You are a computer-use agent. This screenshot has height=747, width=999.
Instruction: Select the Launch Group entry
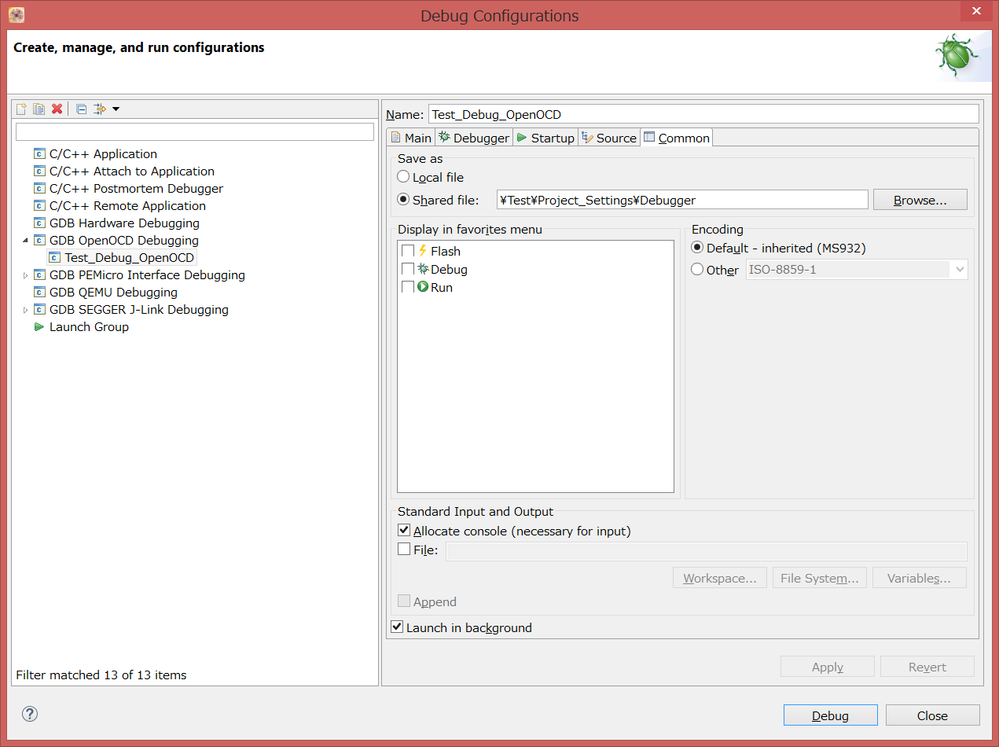[89, 326]
